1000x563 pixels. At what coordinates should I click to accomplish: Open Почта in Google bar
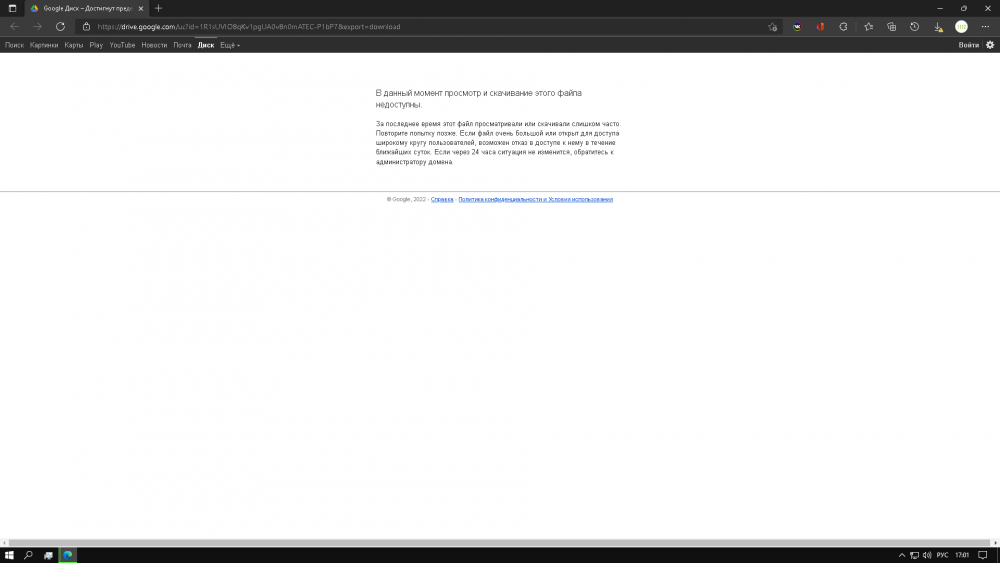tap(182, 45)
